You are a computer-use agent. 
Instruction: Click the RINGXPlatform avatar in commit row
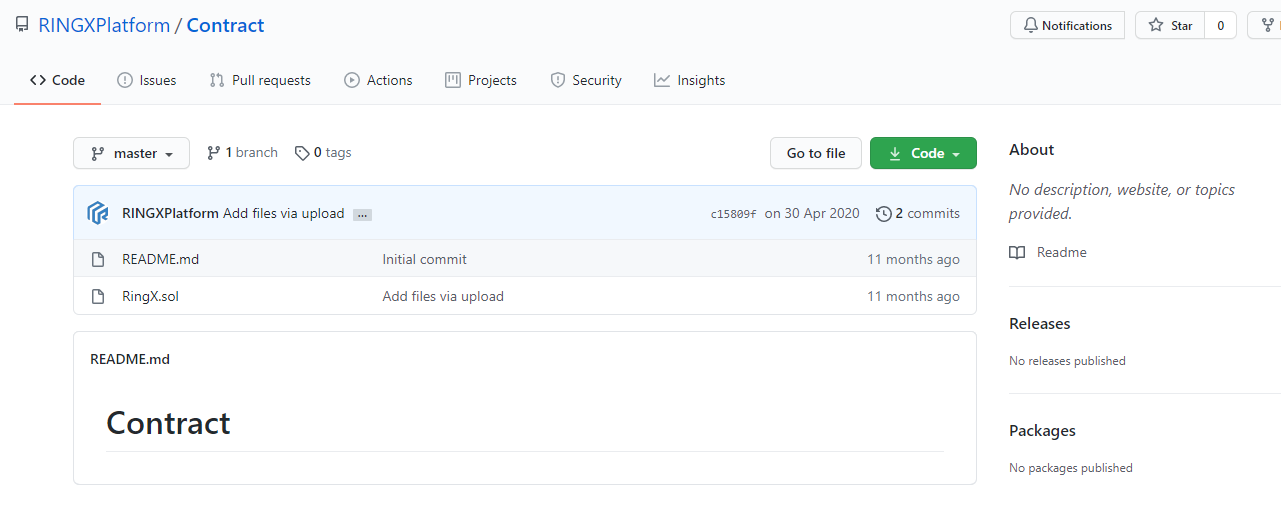click(x=98, y=213)
